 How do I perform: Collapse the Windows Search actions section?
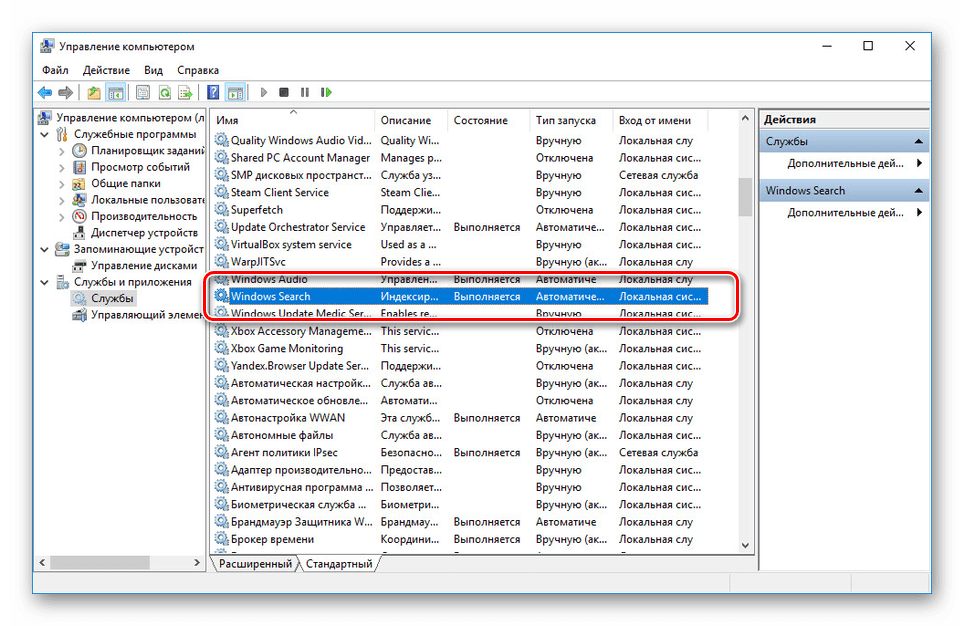pos(918,191)
